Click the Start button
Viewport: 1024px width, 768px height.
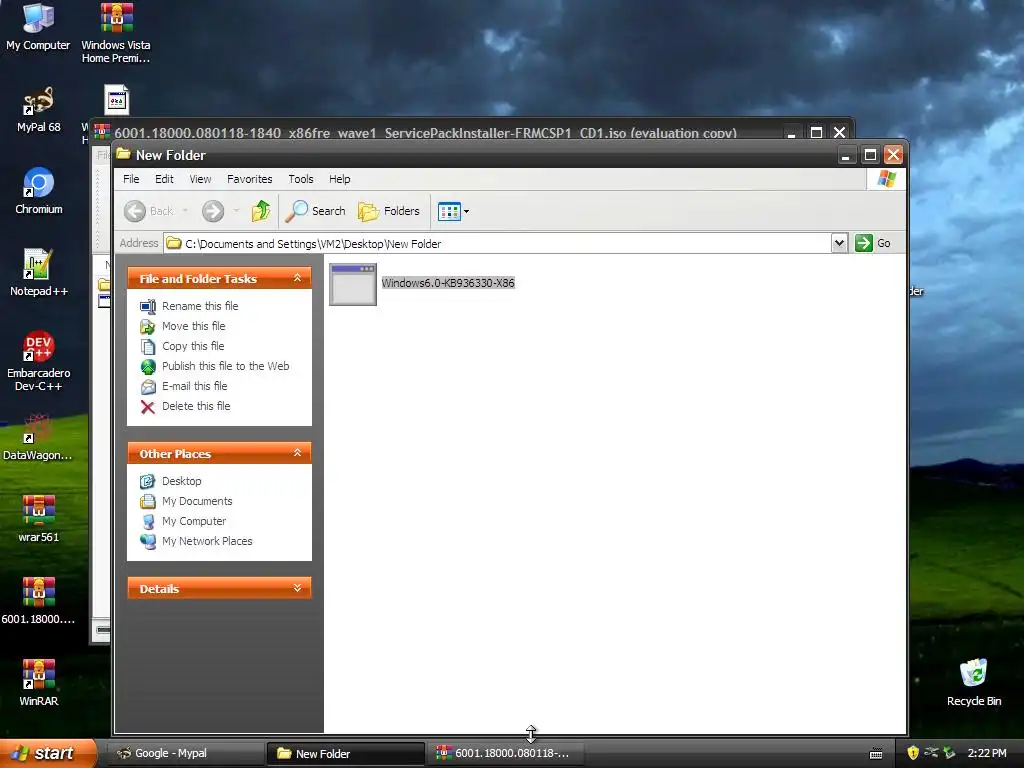pyautogui.click(x=48, y=753)
